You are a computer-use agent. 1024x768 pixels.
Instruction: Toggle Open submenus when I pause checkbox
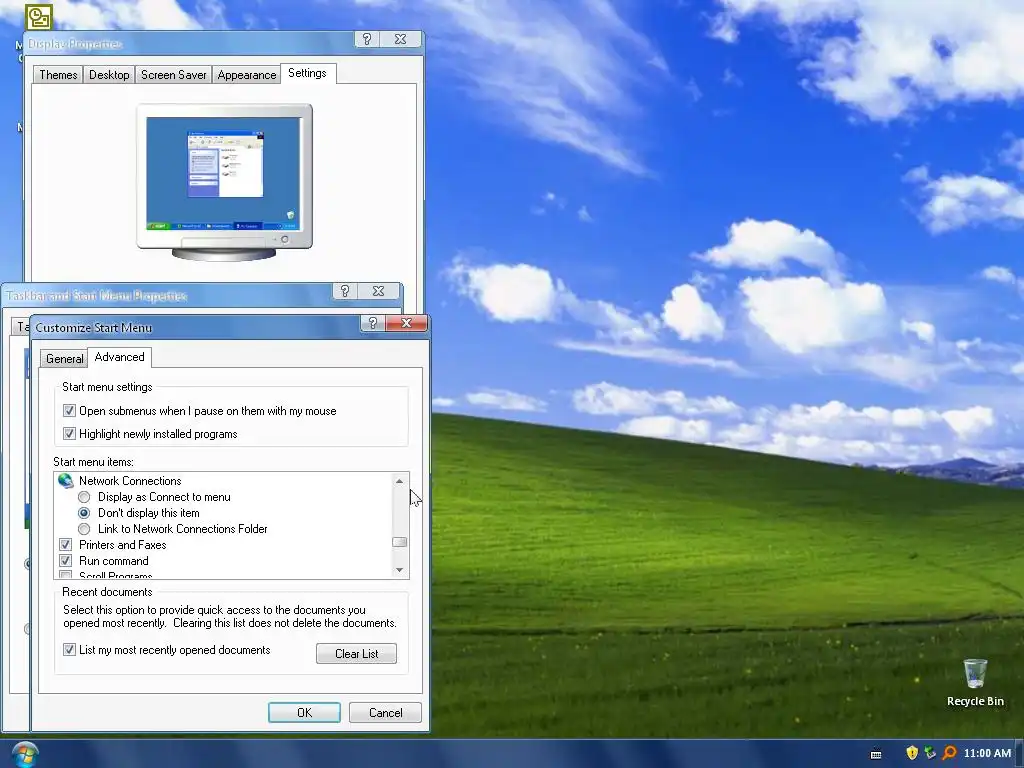pyautogui.click(x=69, y=411)
